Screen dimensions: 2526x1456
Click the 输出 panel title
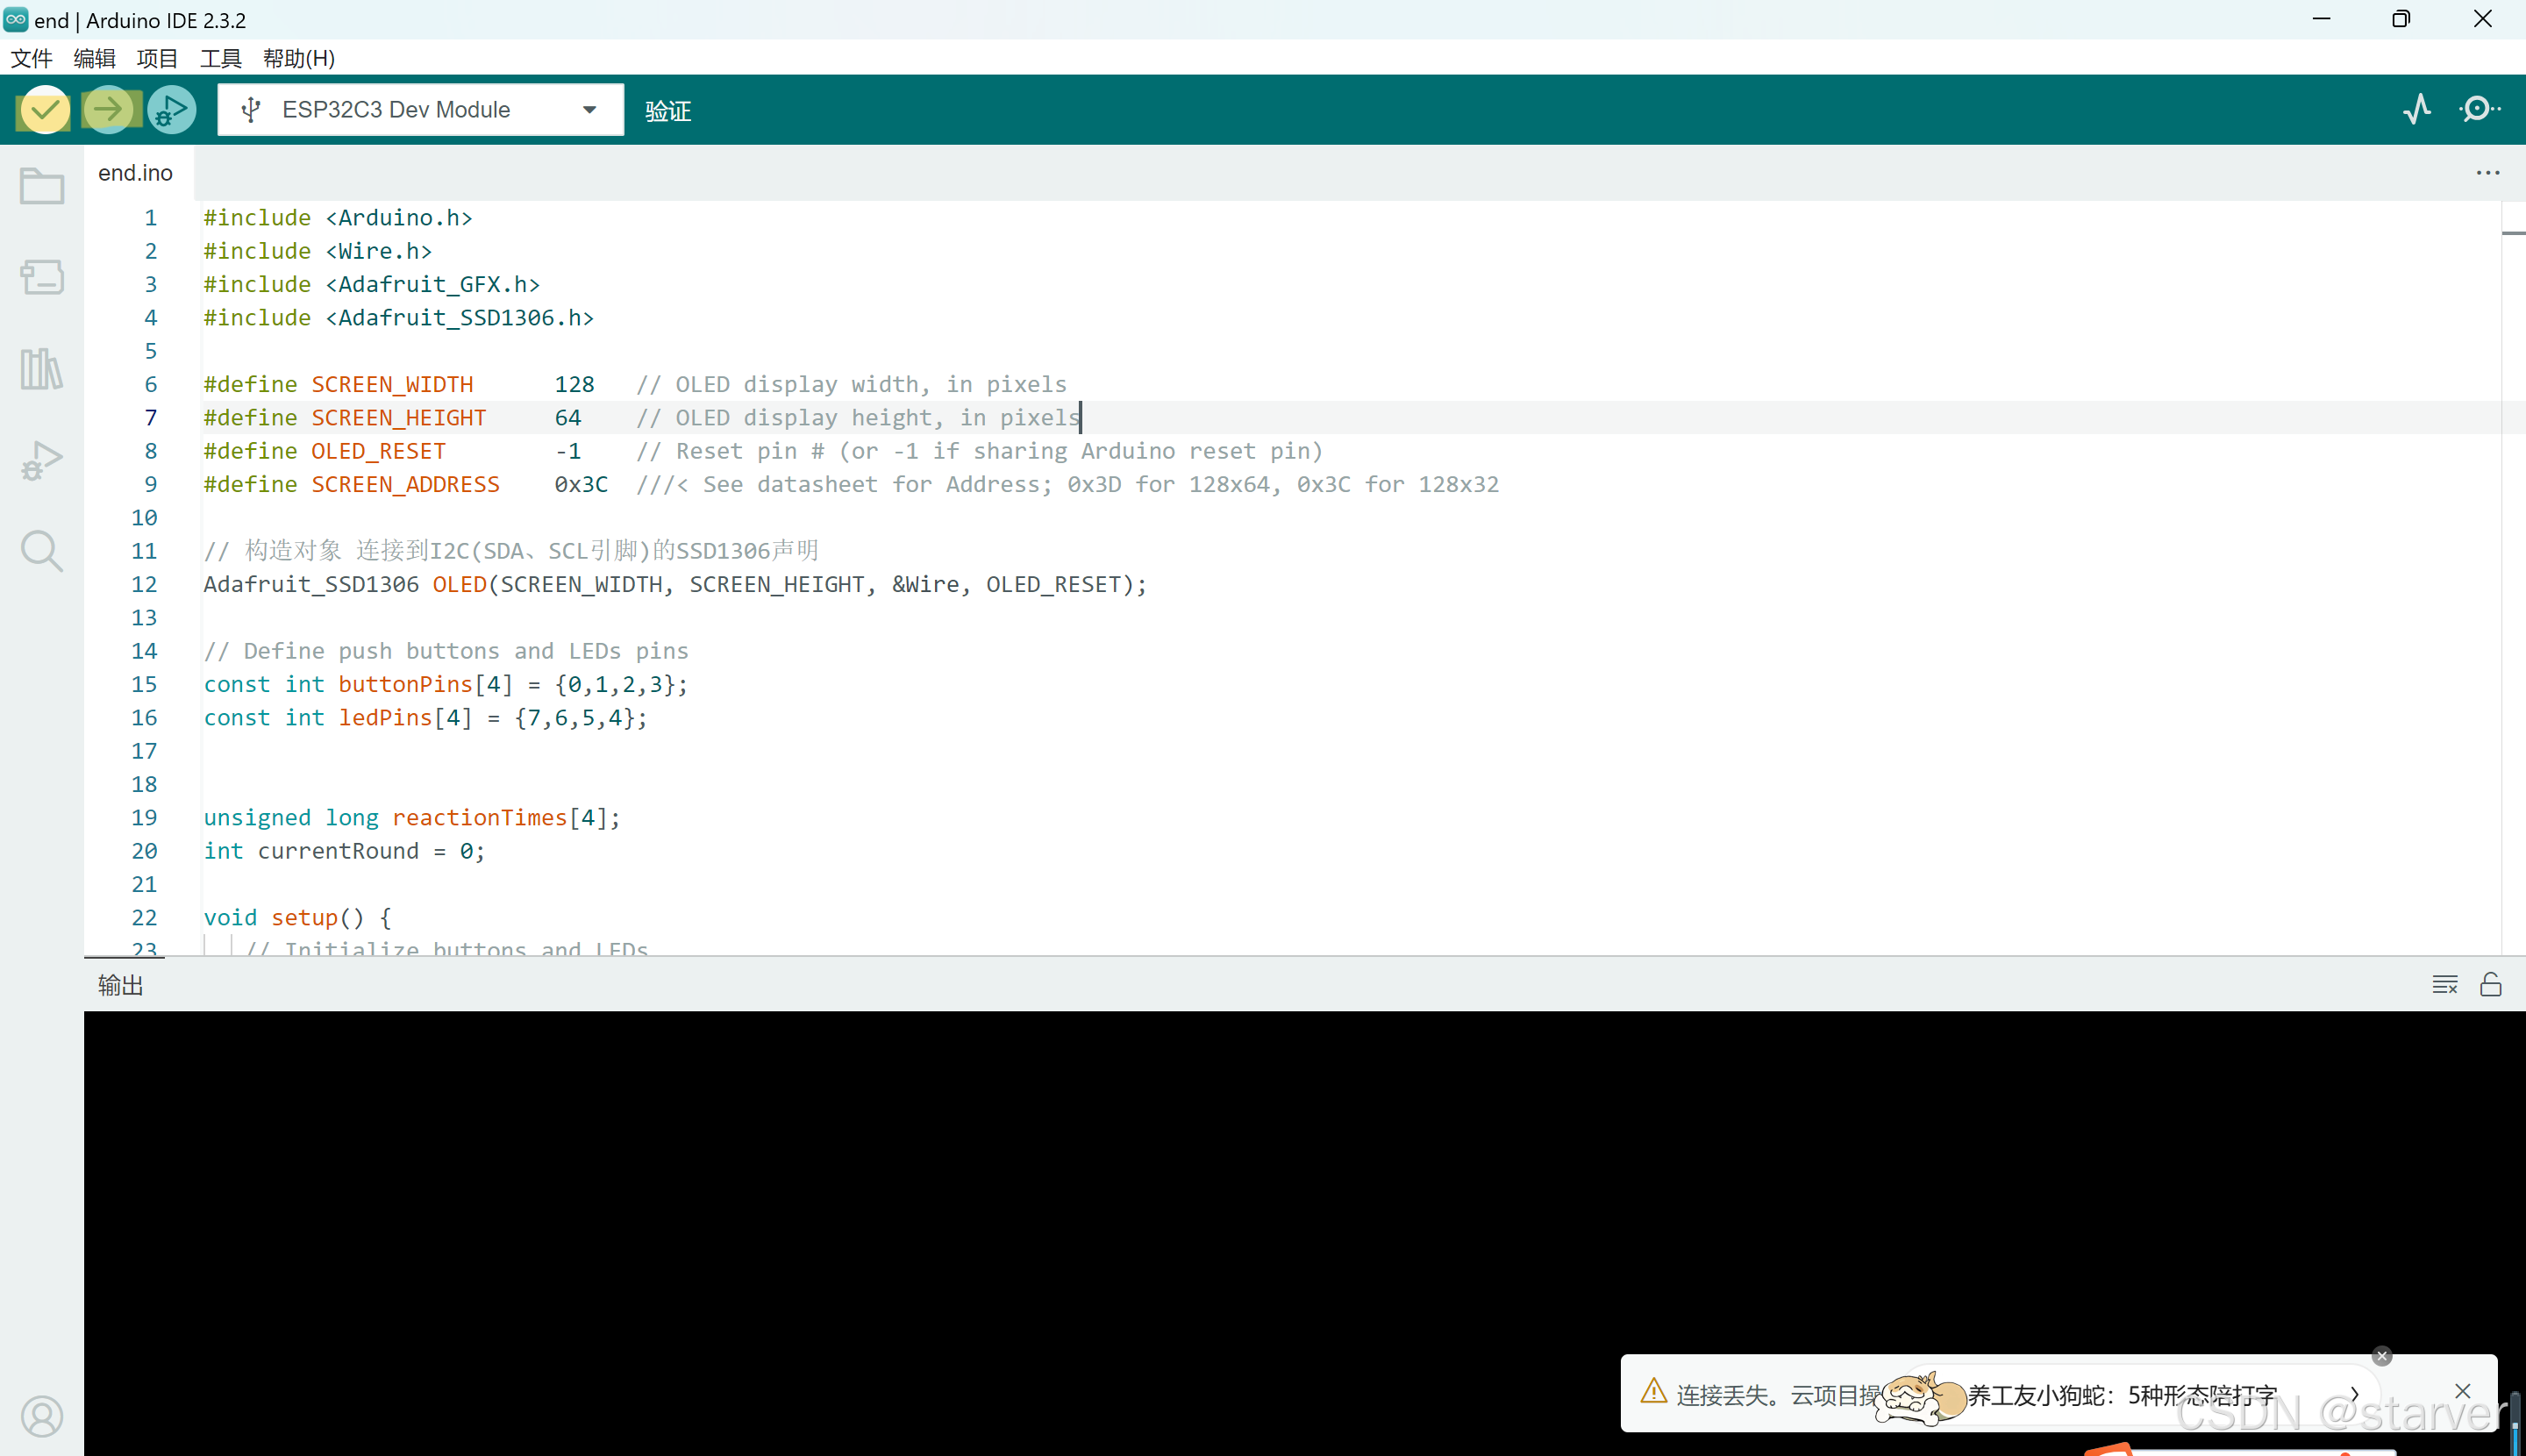pos(121,985)
